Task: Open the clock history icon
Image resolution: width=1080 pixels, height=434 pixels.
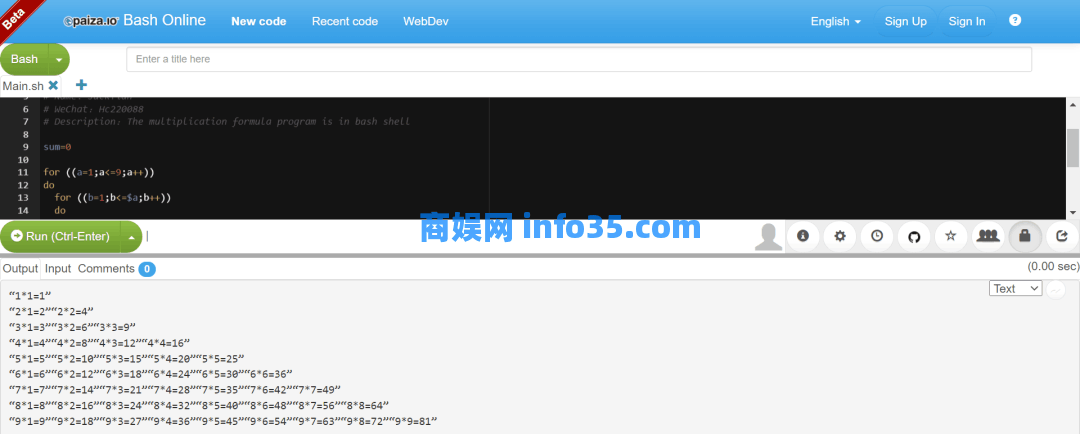Action: 877,236
